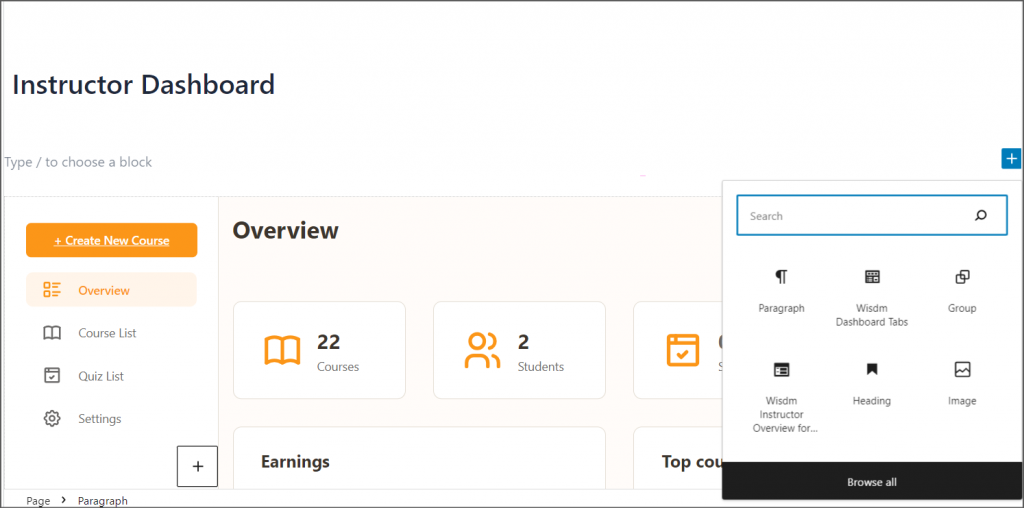Click the Page breadcrumb item
Screen dimensions: 1024x508
pyautogui.click(x=38, y=501)
